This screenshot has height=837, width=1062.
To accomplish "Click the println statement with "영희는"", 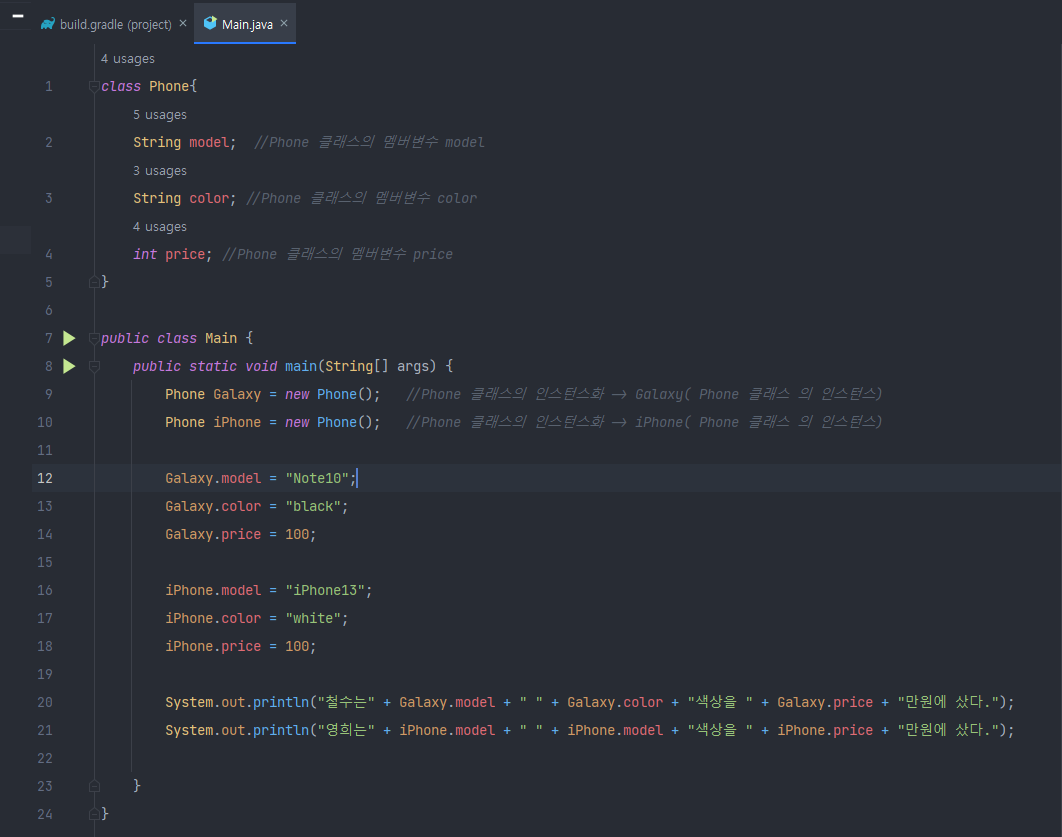I will tap(590, 730).
